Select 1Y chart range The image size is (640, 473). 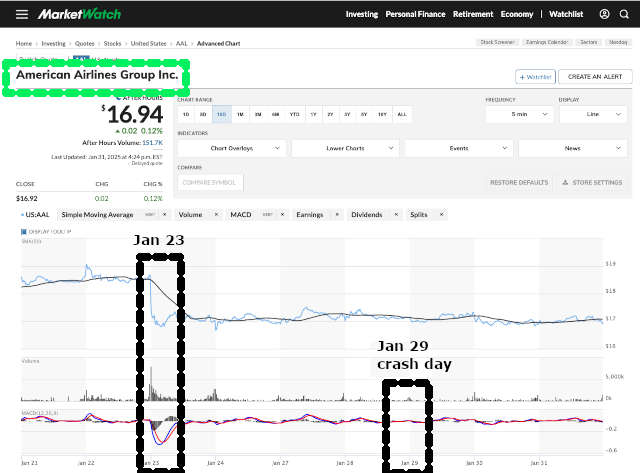tap(313, 114)
